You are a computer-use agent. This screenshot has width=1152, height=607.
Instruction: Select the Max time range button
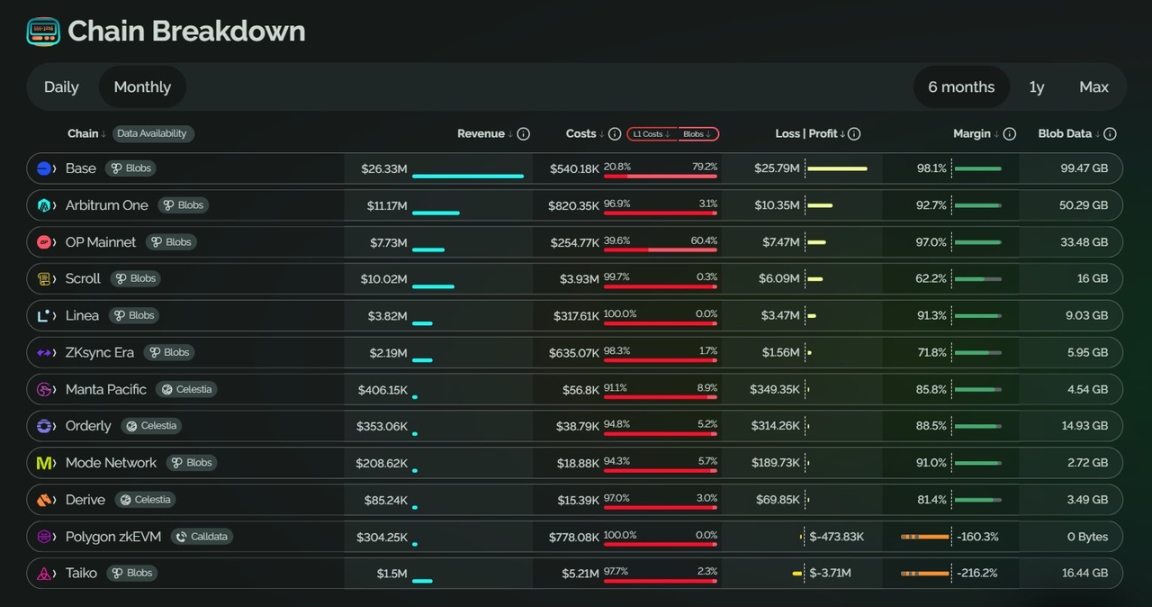[x=1093, y=87]
